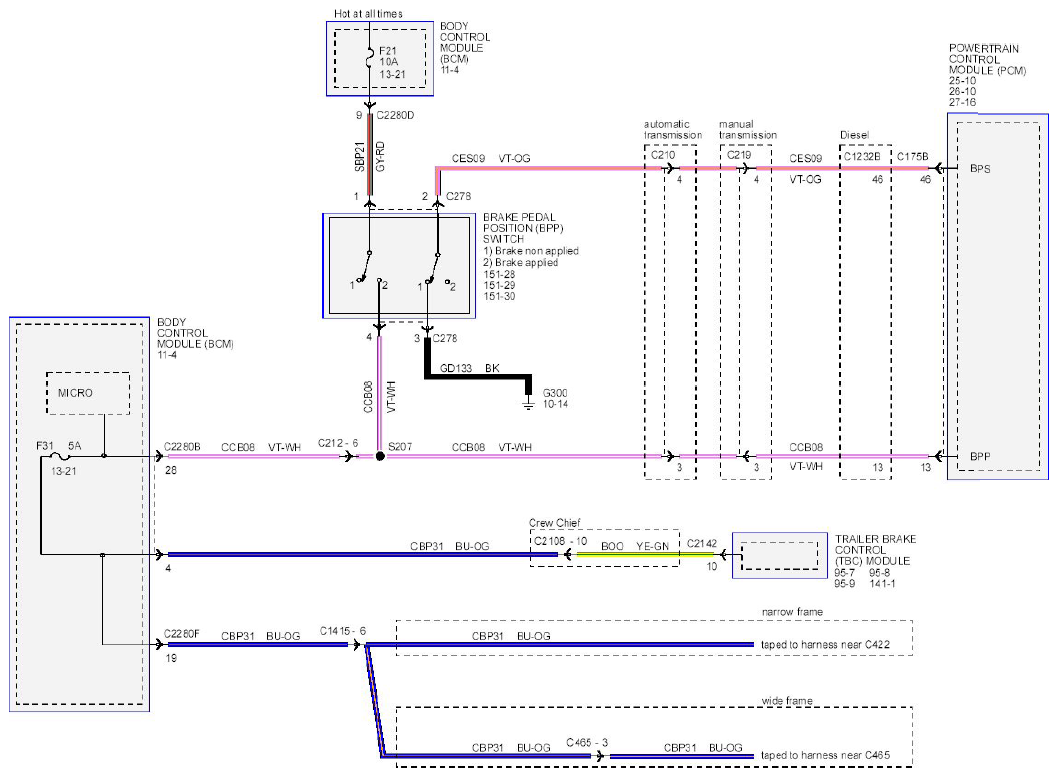Screen dimensions: 1058x777
Task: Select the F31 fuse label
Action: (45, 446)
